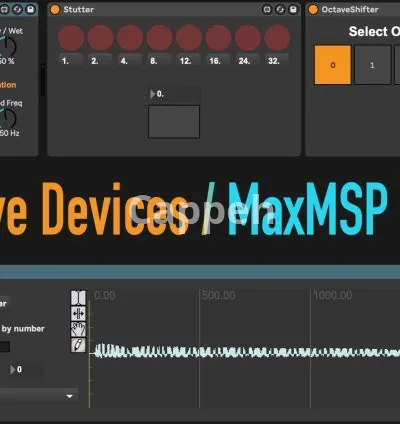
Task: Click save preset icon on leftmost device
Action: coord(31,10)
